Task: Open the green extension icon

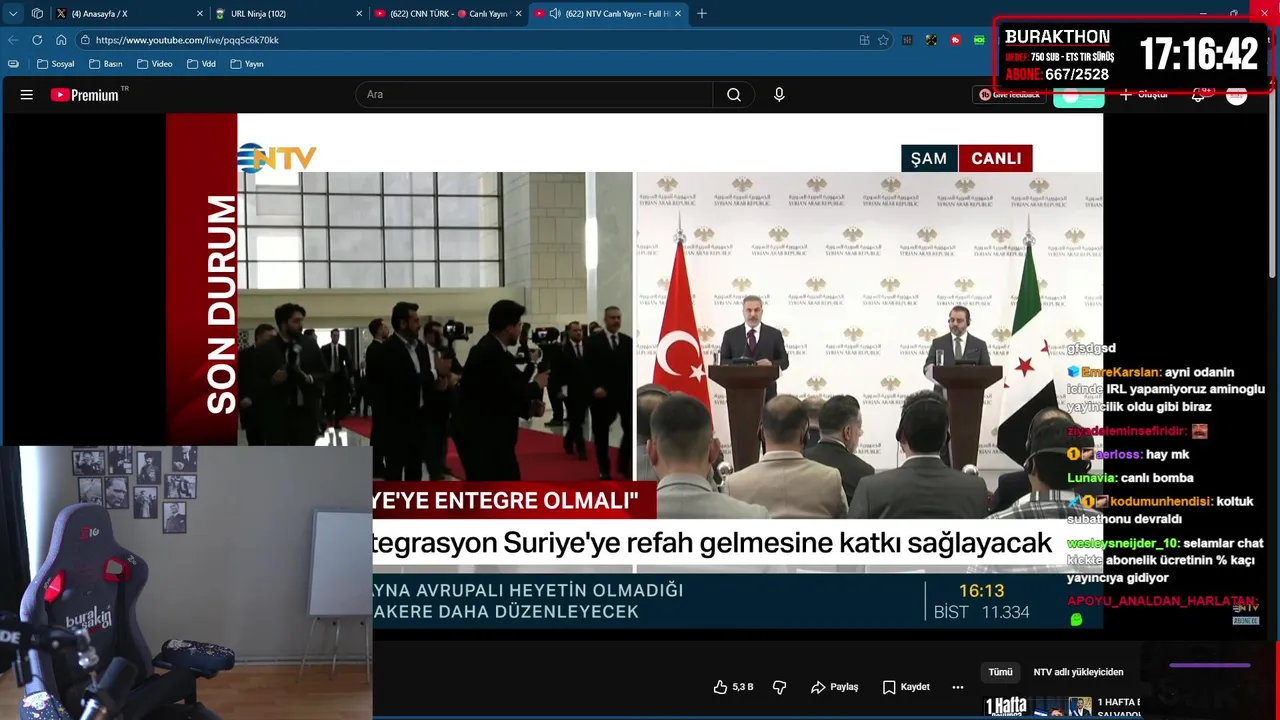Action: pyautogui.click(x=979, y=40)
